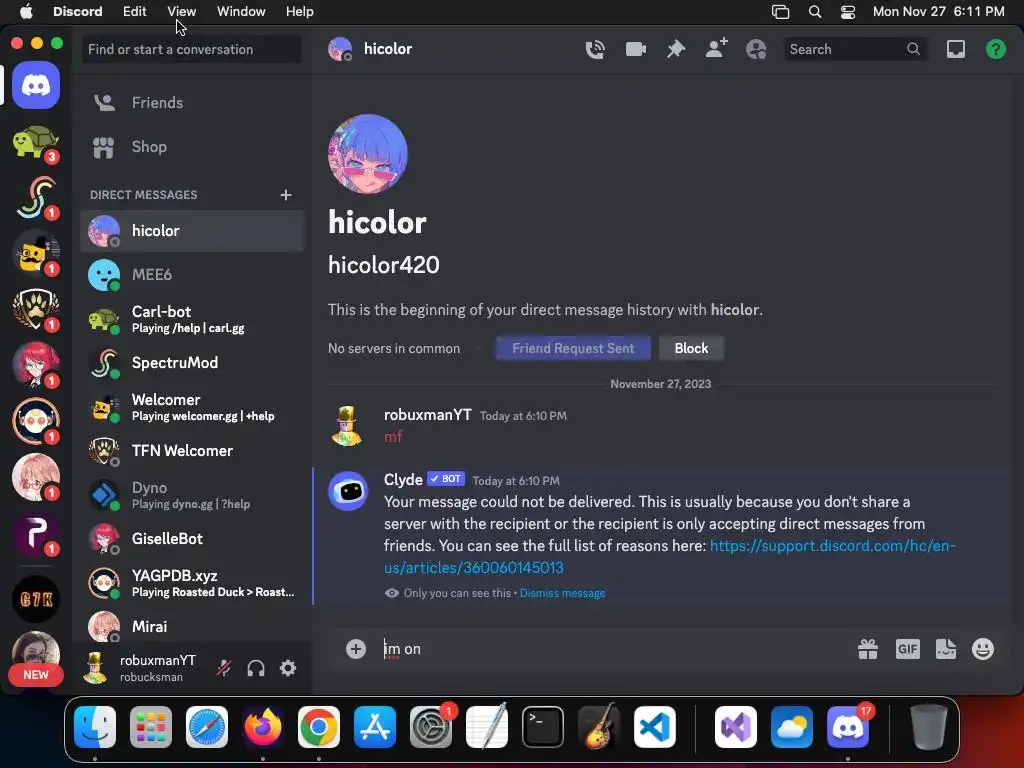1024x768 pixels.
Task: Show user profile panel icon
Action: pos(756,50)
